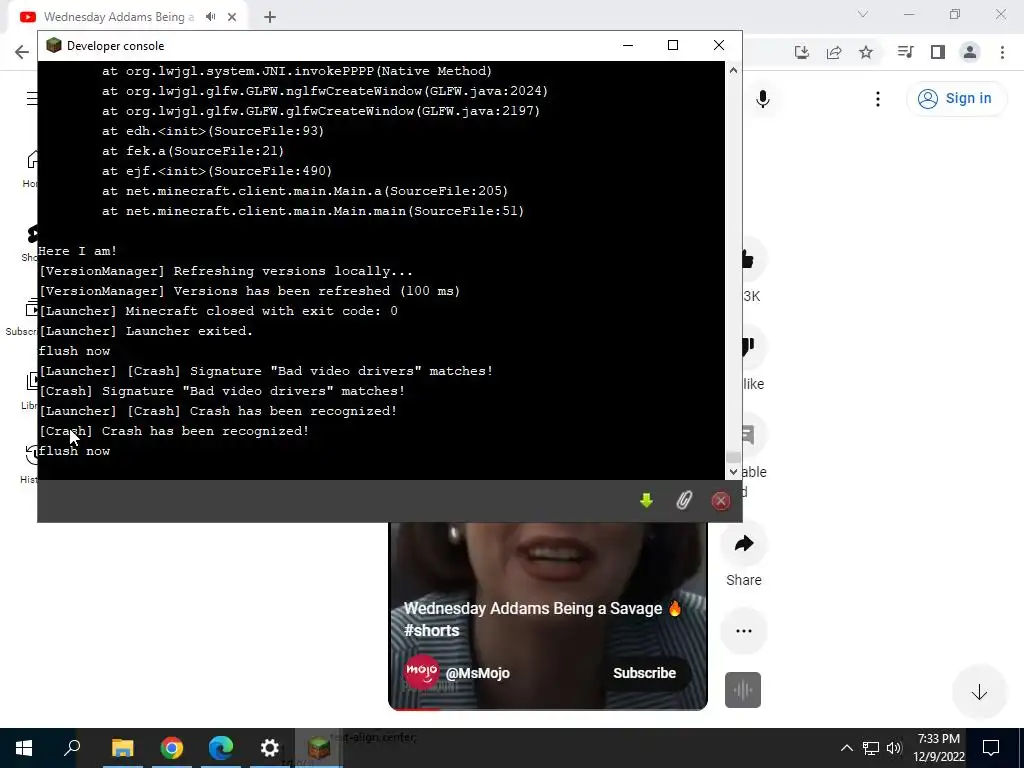
Task: Click the Like thumbs-up button
Action: (748, 260)
